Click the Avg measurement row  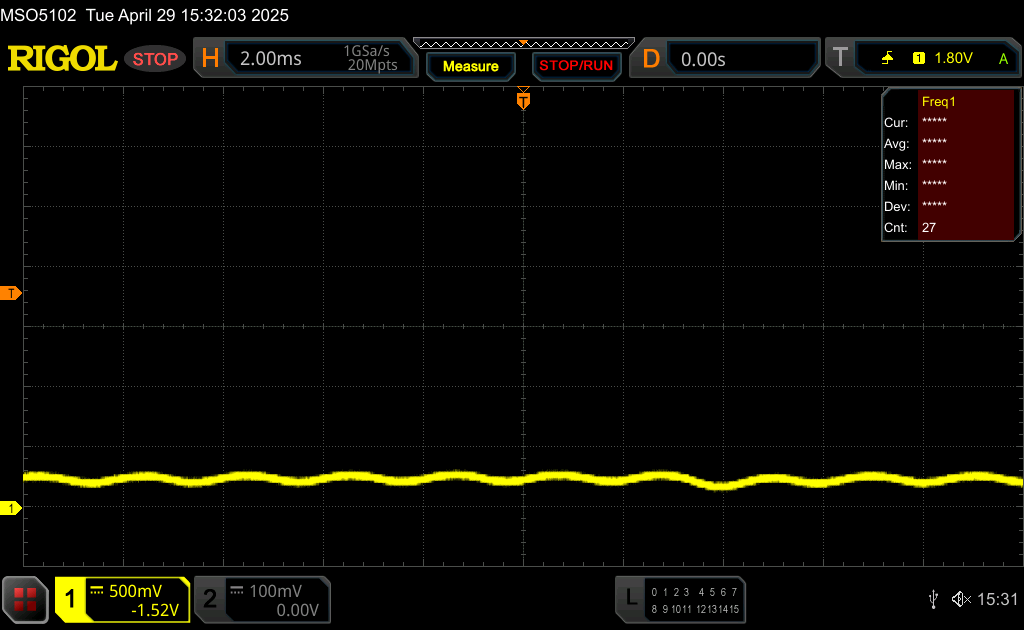(949, 143)
